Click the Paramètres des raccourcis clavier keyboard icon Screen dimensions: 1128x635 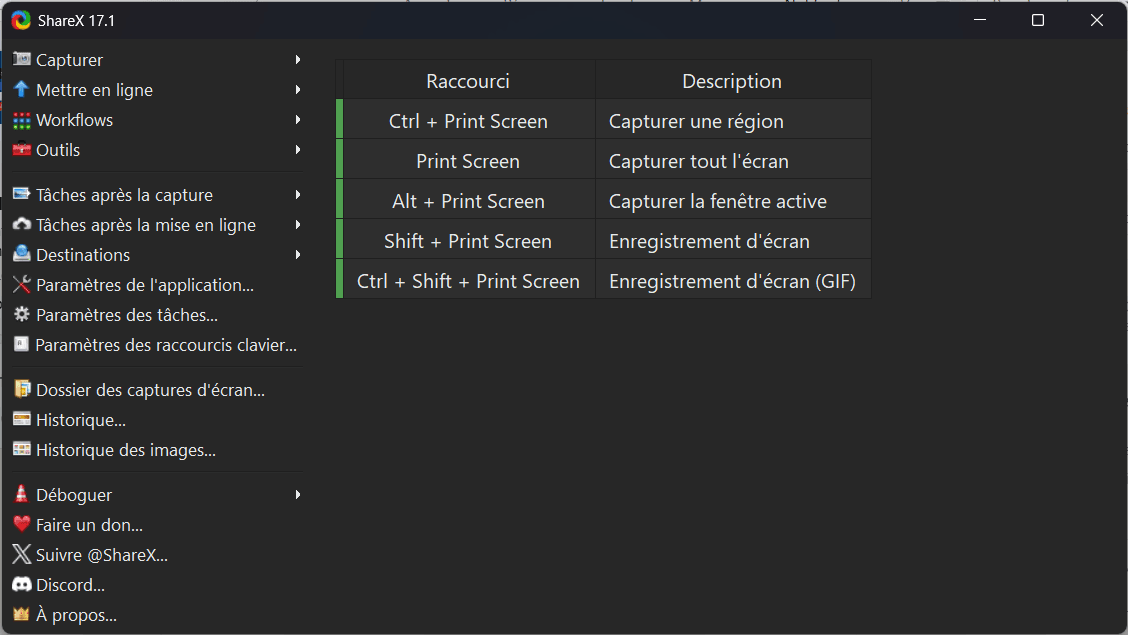(x=22, y=344)
